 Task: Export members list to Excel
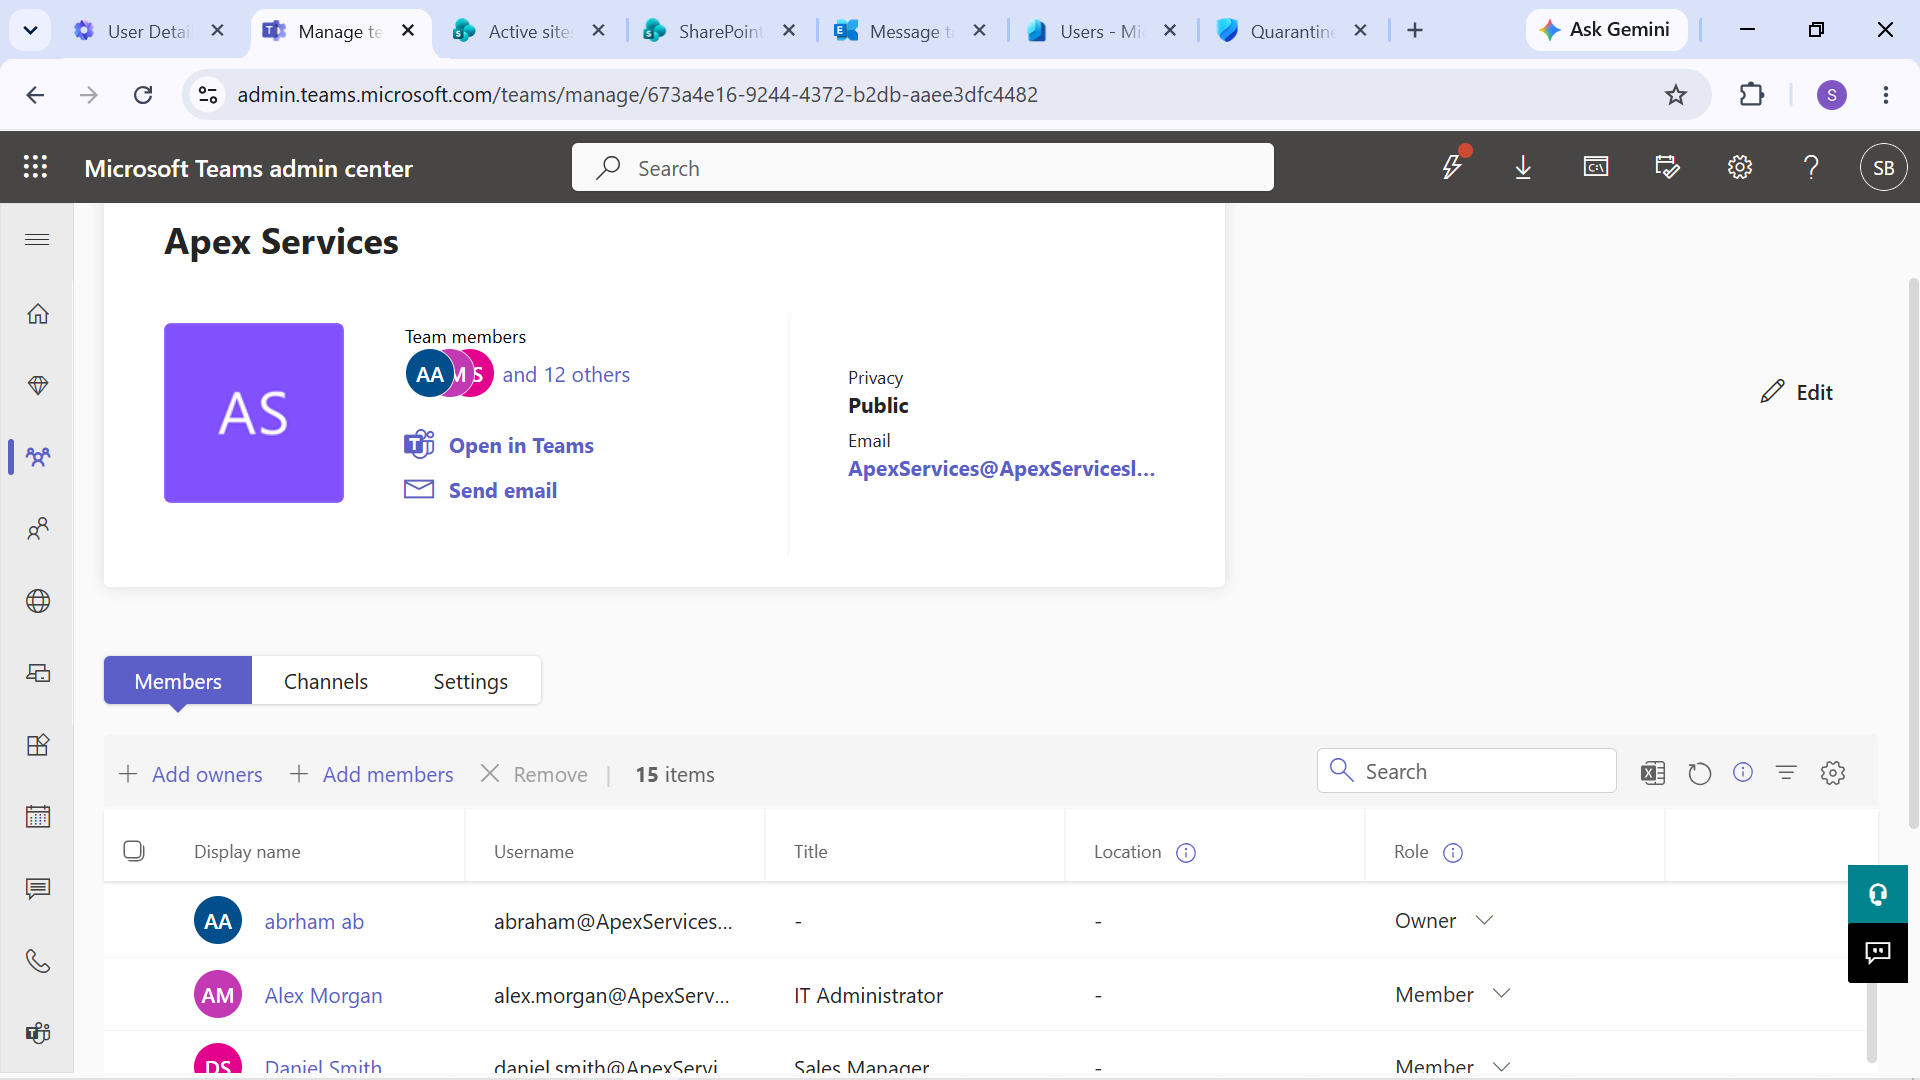(x=1653, y=773)
